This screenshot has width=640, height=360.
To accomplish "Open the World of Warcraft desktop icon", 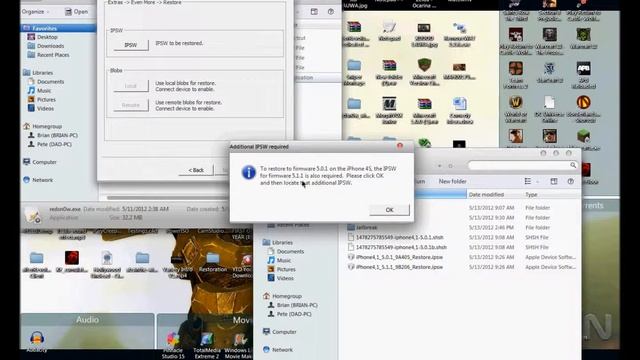I will click(516, 109).
